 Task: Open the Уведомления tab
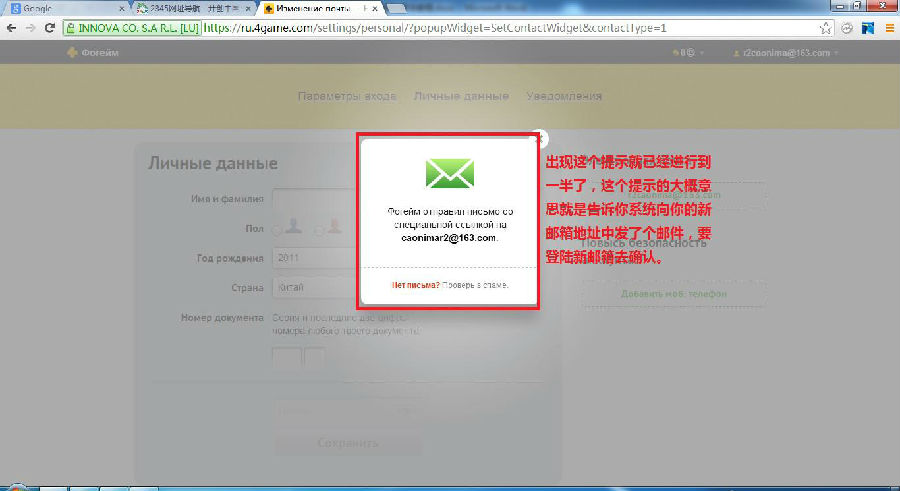pyautogui.click(x=564, y=96)
